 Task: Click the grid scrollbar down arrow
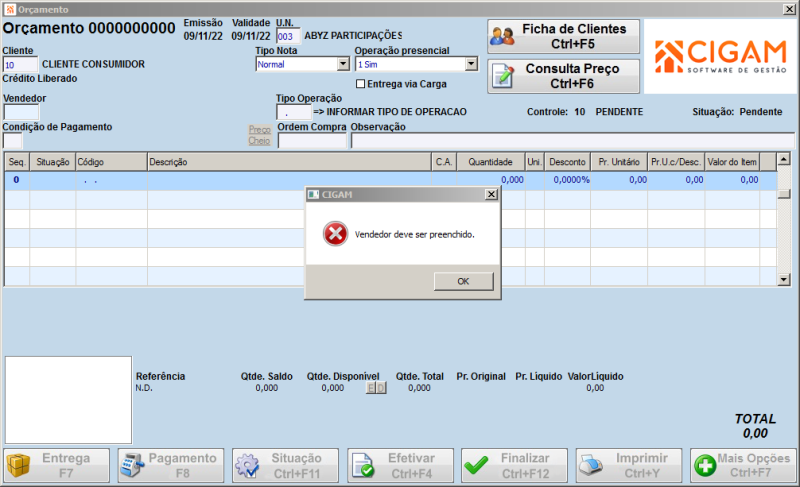click(784, 279)
